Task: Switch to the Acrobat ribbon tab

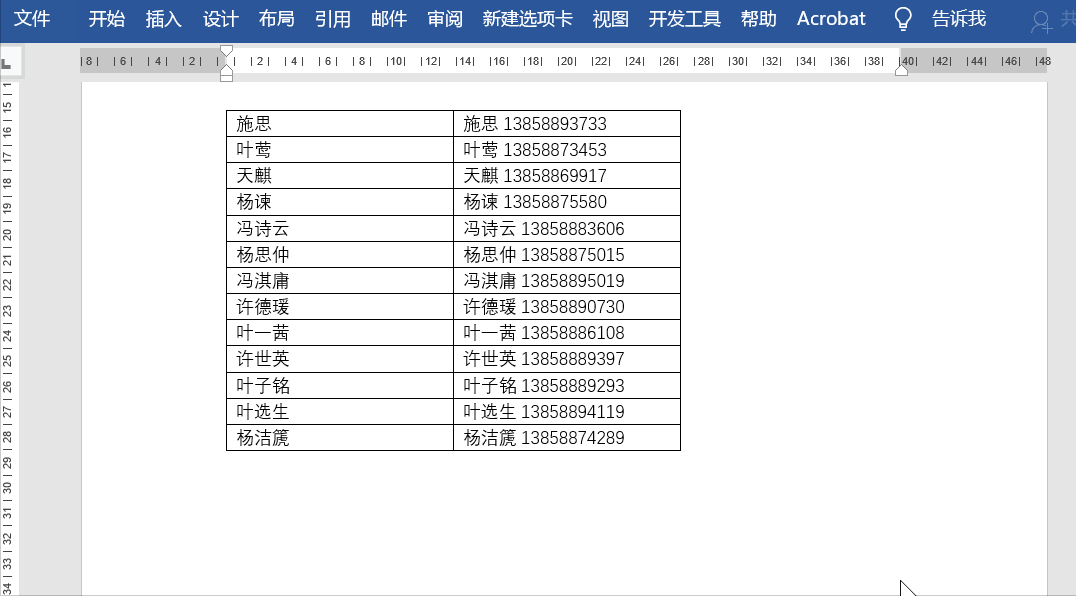Action: tap(831, 18)
